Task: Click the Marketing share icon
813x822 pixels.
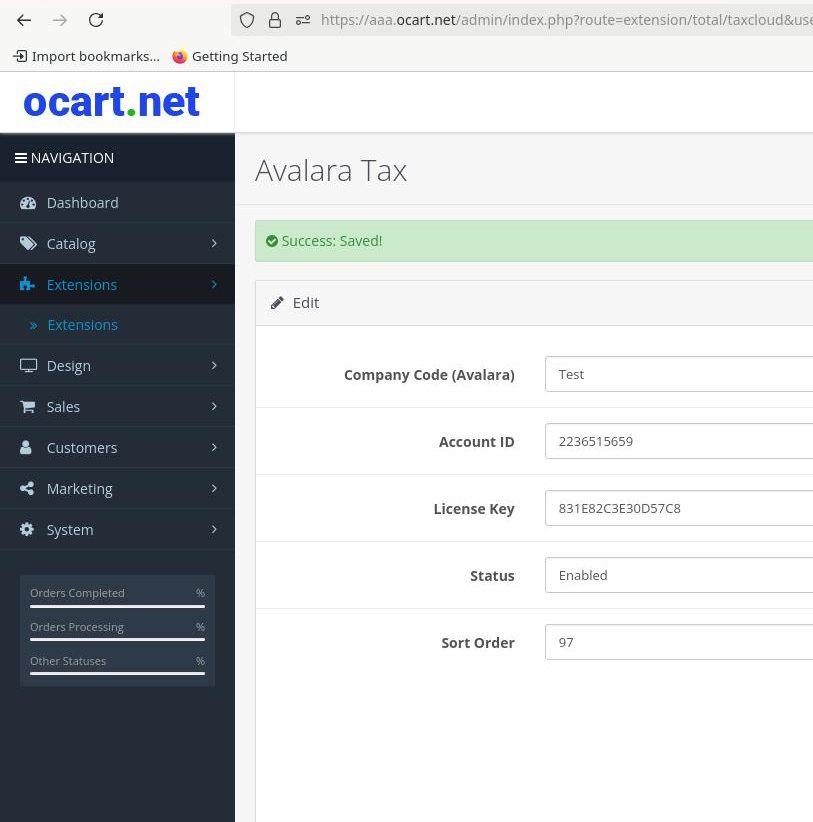Action: 28,489
